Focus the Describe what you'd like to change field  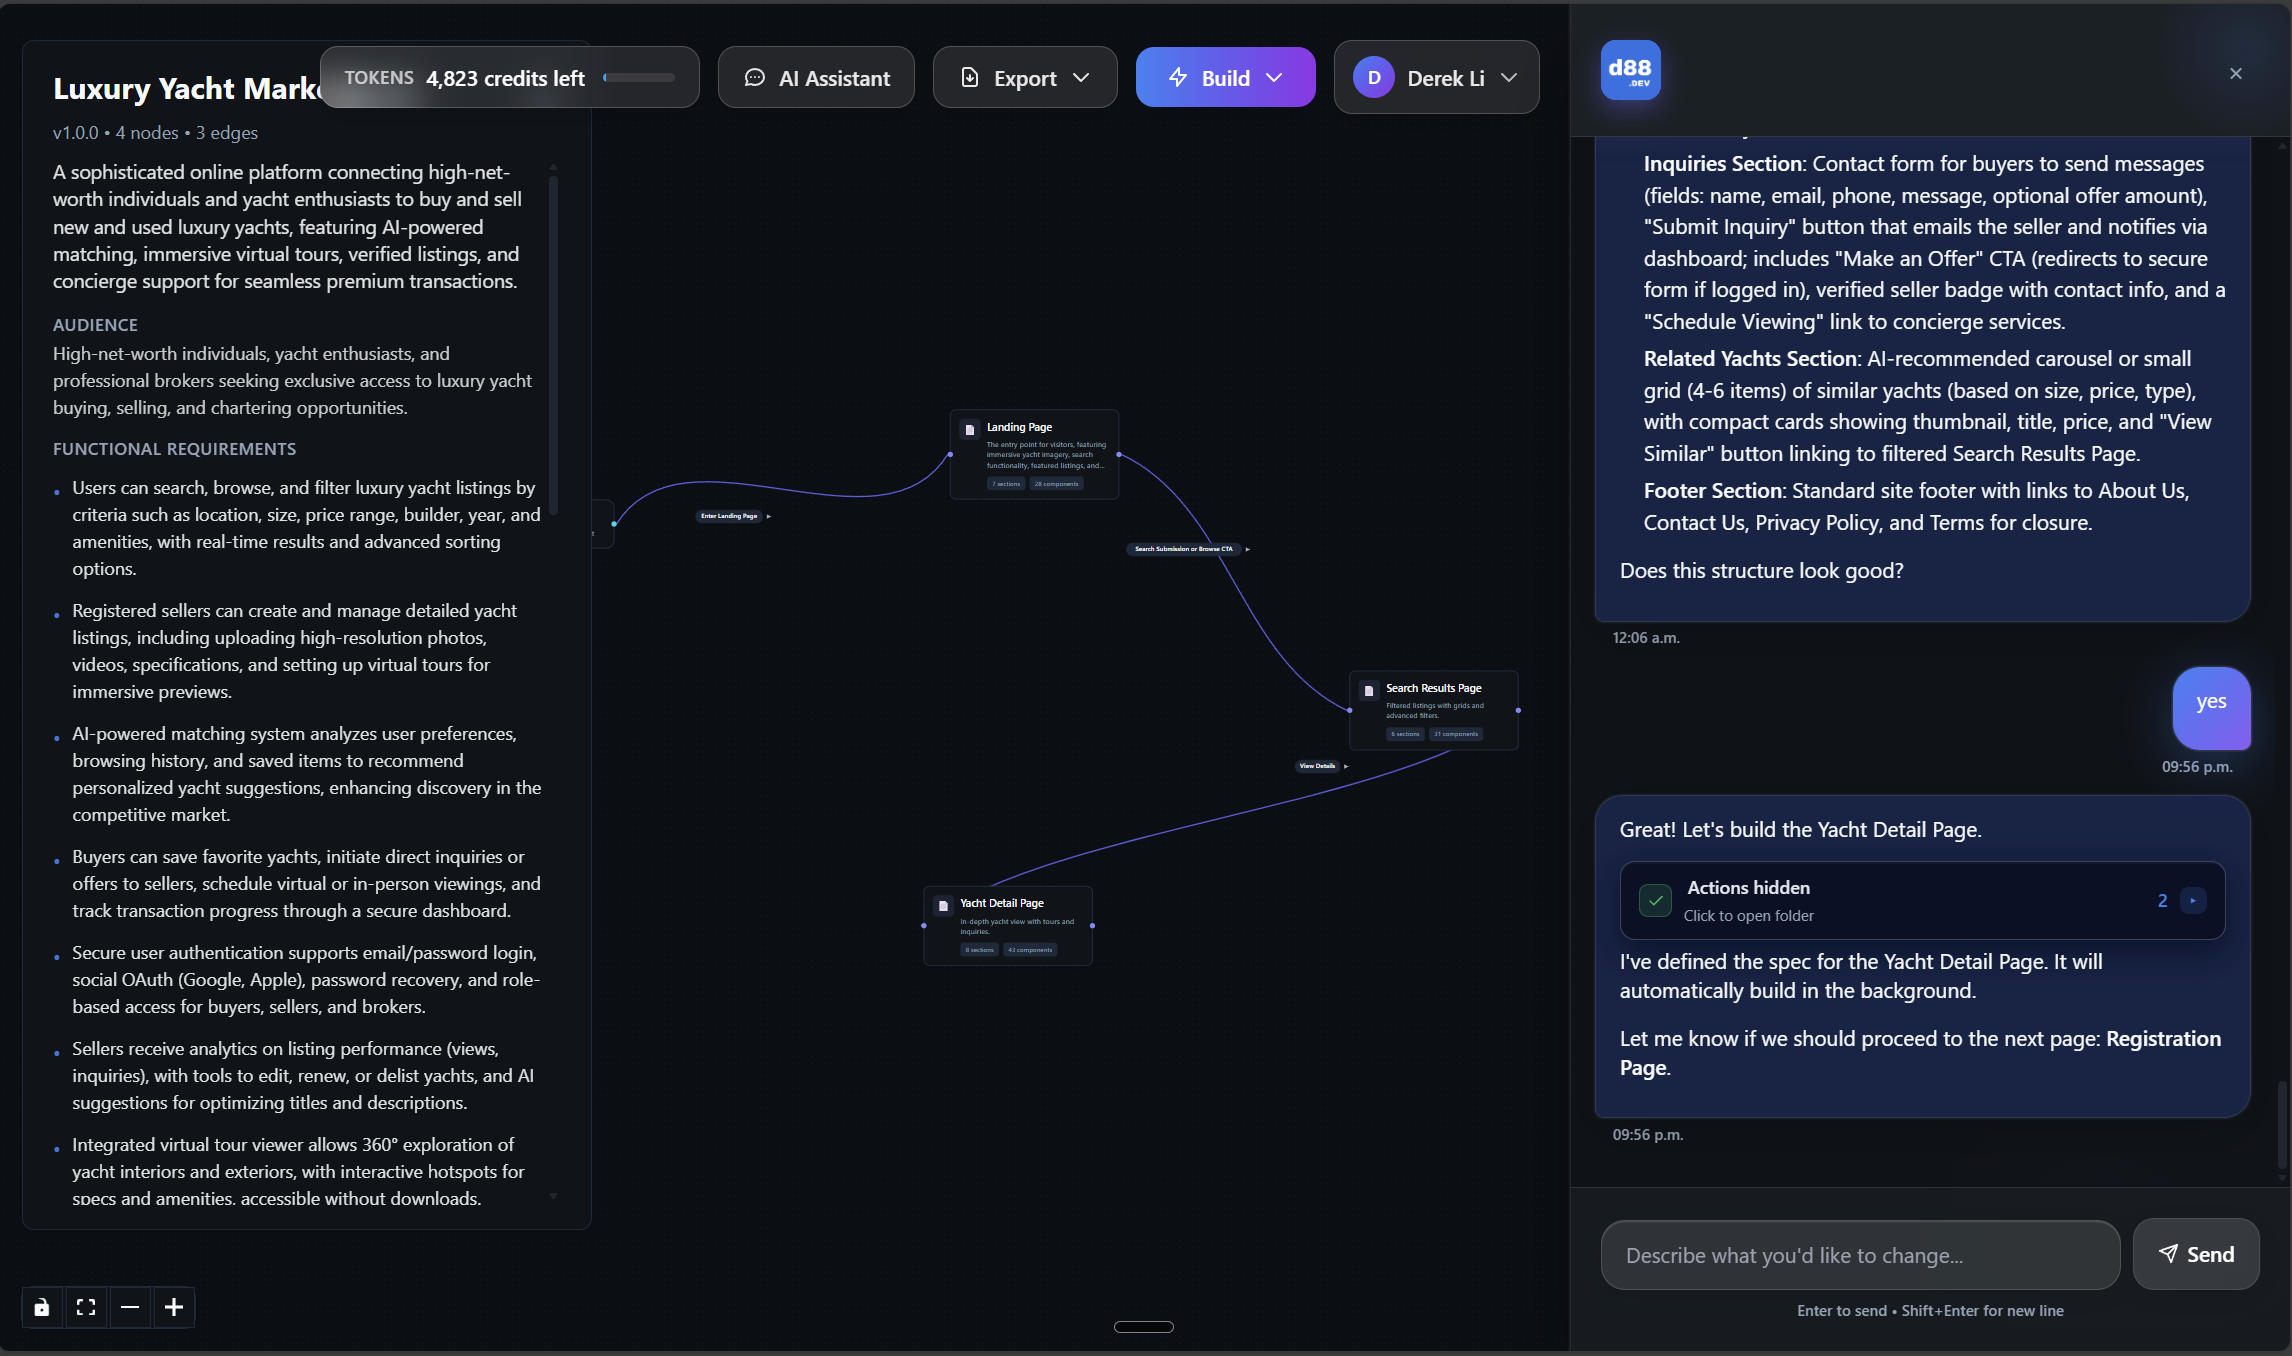tap(1860, 1254)
